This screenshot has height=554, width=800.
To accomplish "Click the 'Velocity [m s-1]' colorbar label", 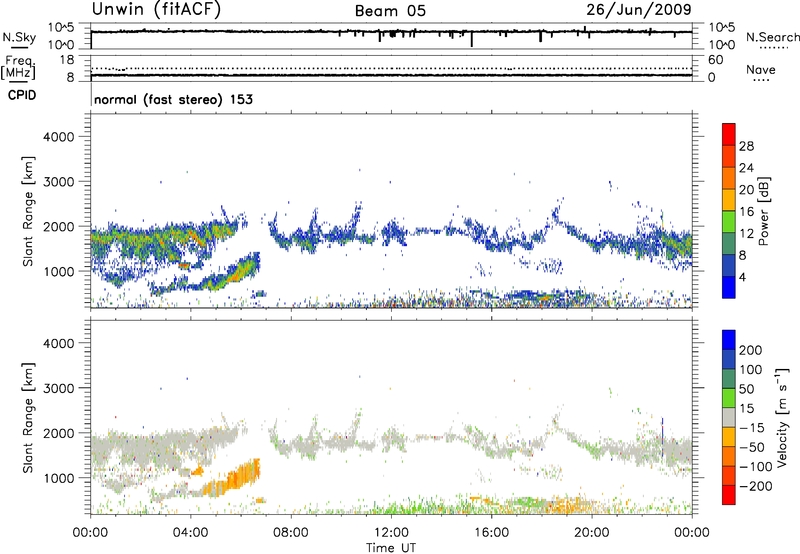I will 782,417.
